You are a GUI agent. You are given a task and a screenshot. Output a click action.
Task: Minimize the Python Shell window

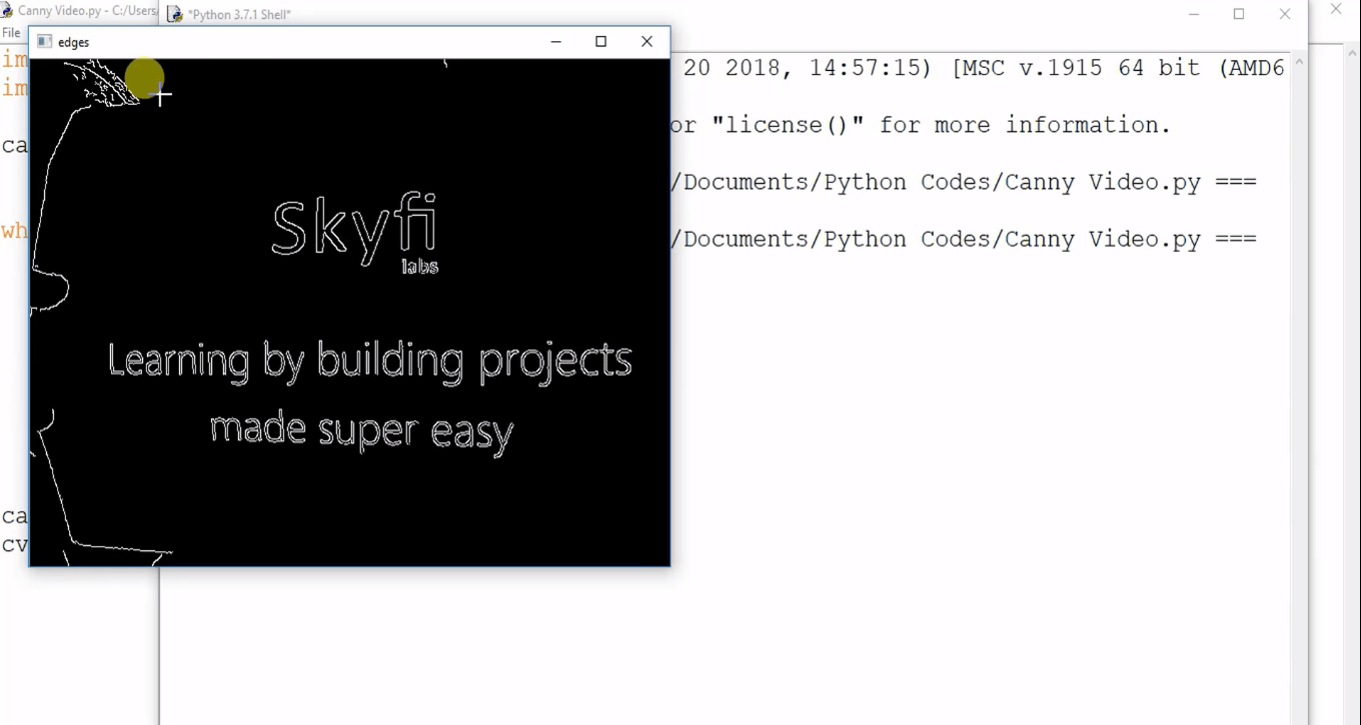(1194, 14)
